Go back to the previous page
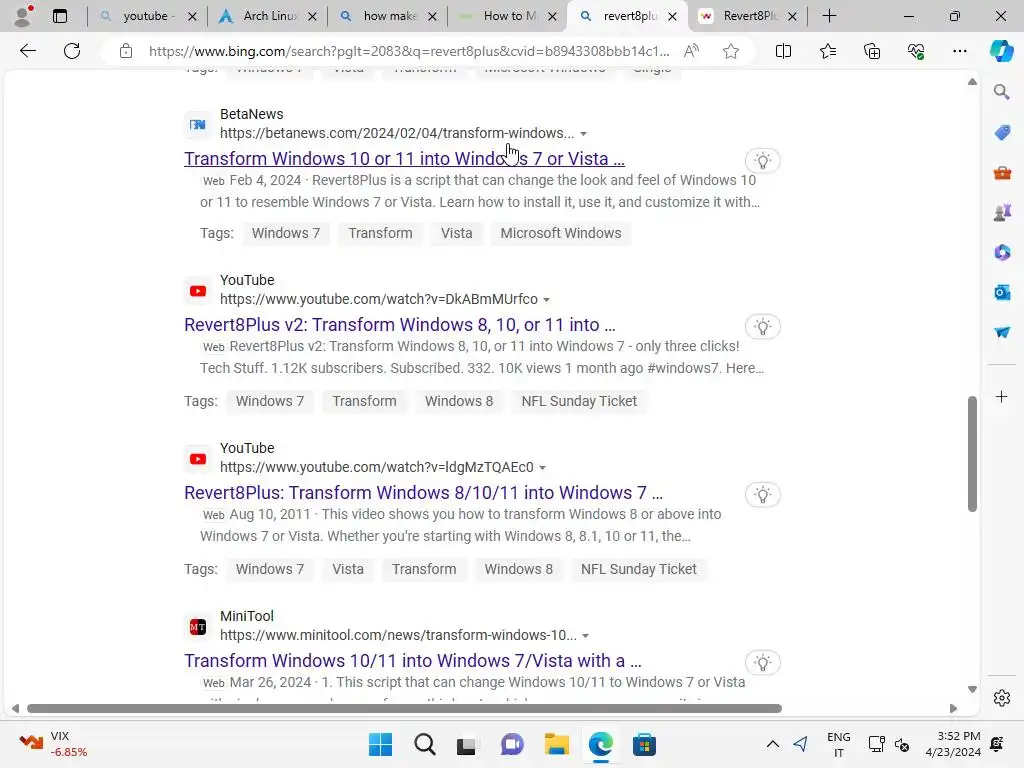This screenshot has height=768, width=1024. (x=27, y=51)
